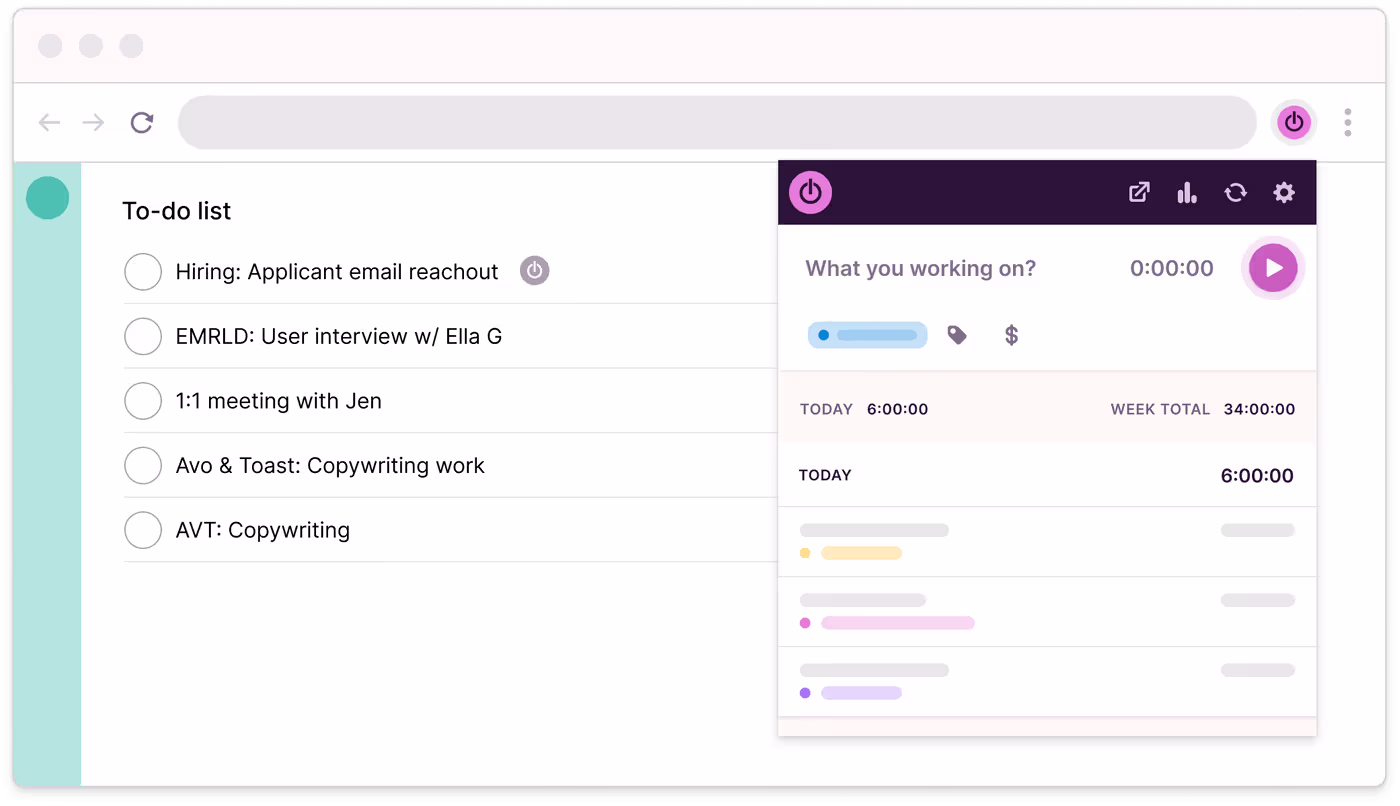Image resolution: width=1400 pixels, height=806 pixels.
Task: Click the browser back arrow
Action: (49, 122)
